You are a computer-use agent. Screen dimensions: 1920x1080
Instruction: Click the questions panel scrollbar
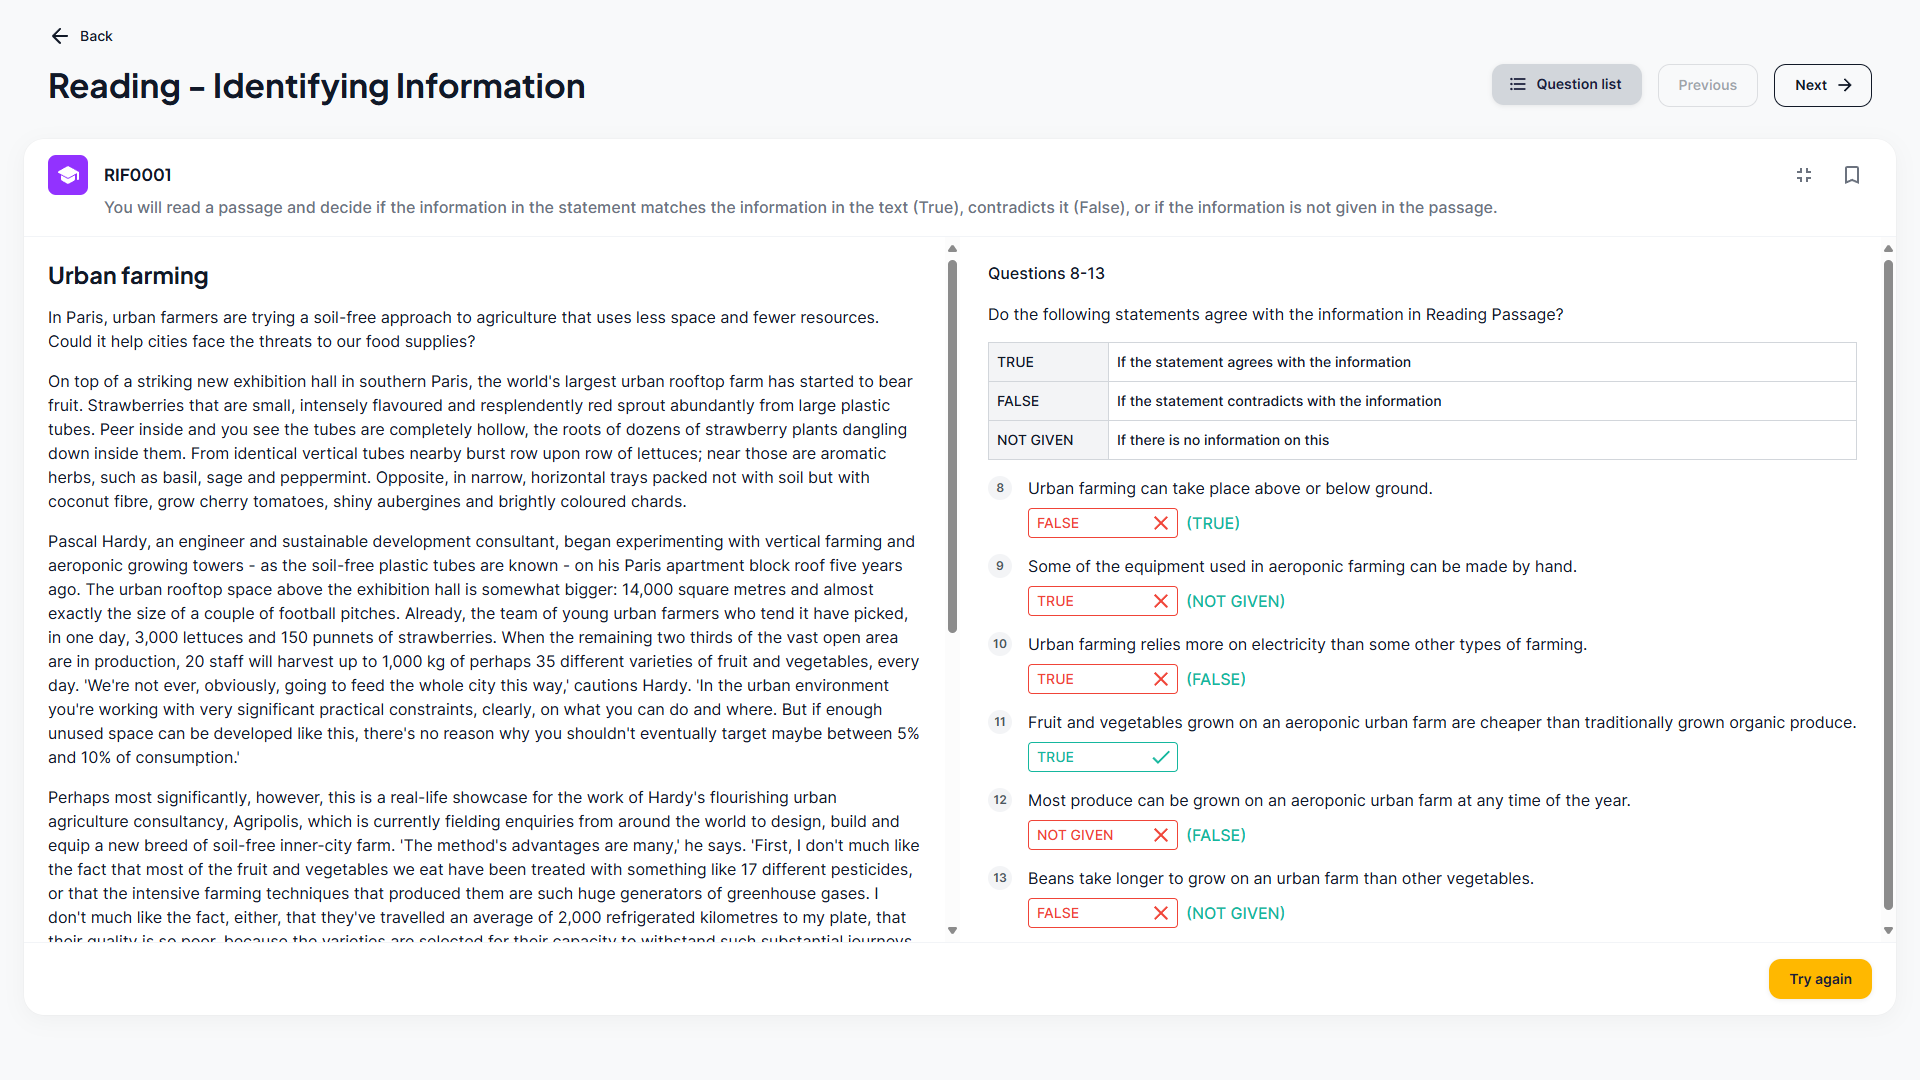[1888, 585]
